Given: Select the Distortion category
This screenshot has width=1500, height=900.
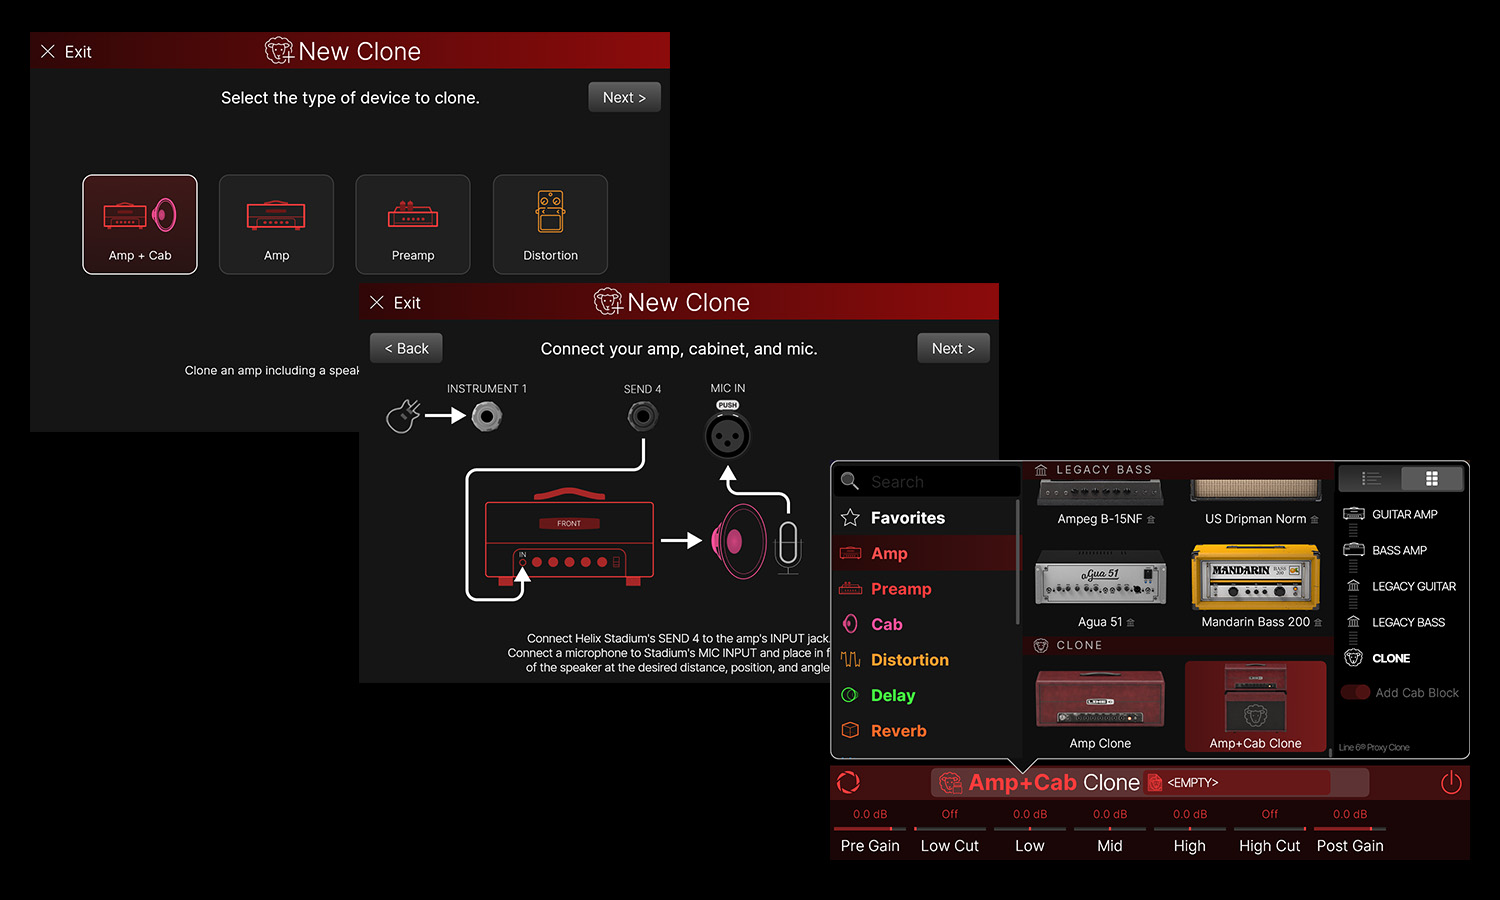Looking at the screenshot, I should (925, 660).
